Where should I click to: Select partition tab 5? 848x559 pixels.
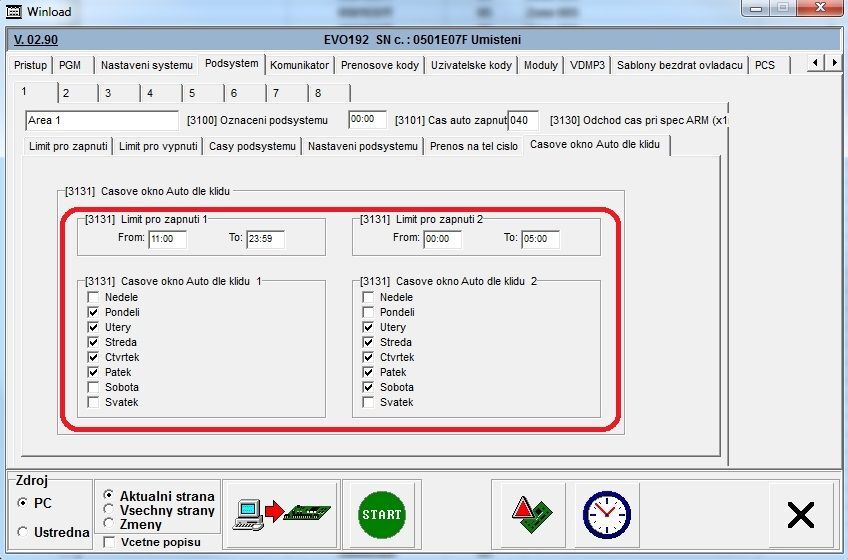[x=191, y=92]
